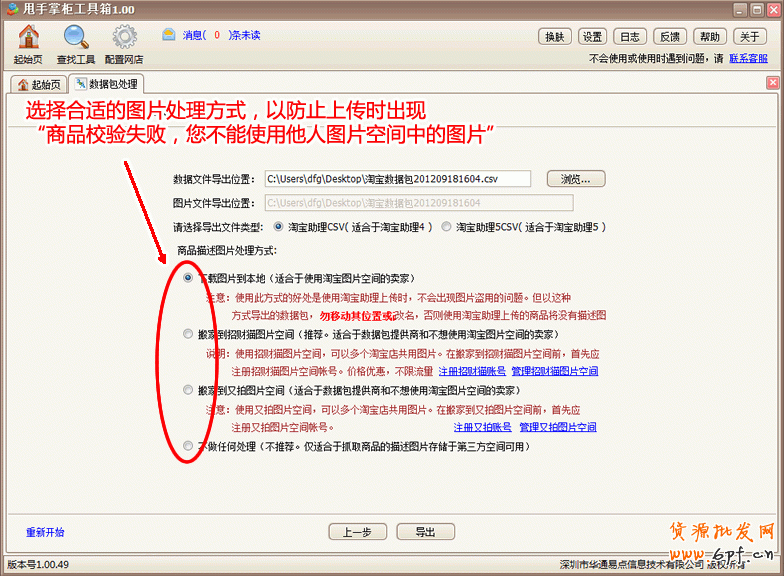Image resolution: width=784 pixels, height=576 pixels.
Task: Click the 联系客服 link
Action: coord(748,59)
